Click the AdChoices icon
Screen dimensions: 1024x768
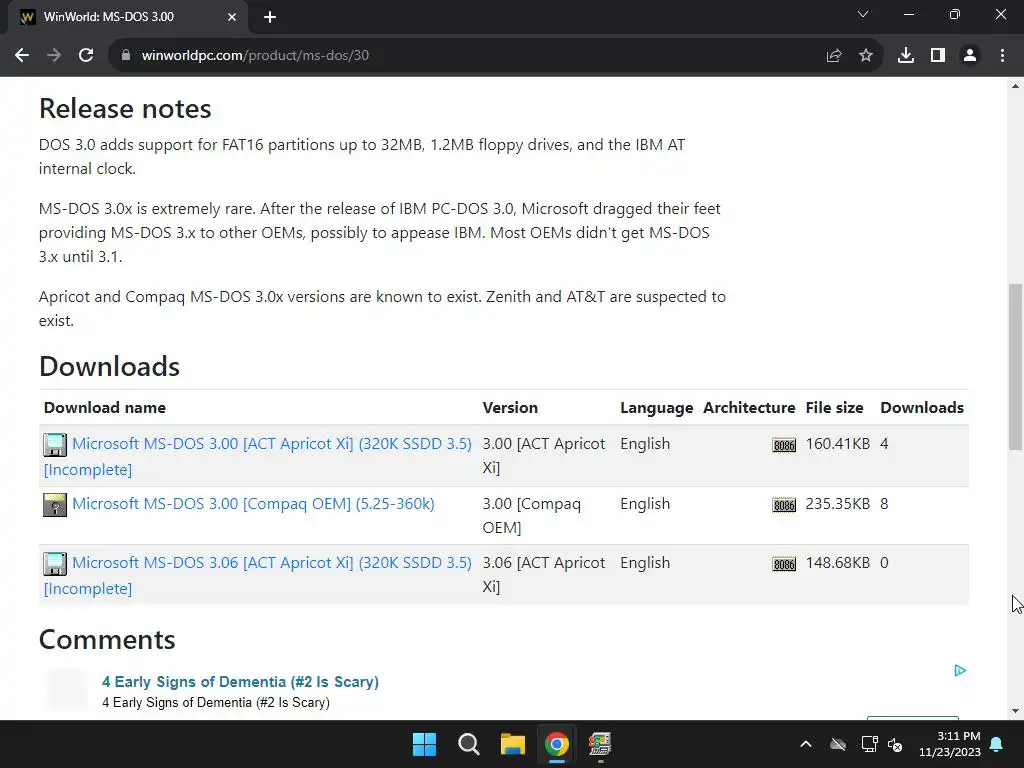click(959, 671)
